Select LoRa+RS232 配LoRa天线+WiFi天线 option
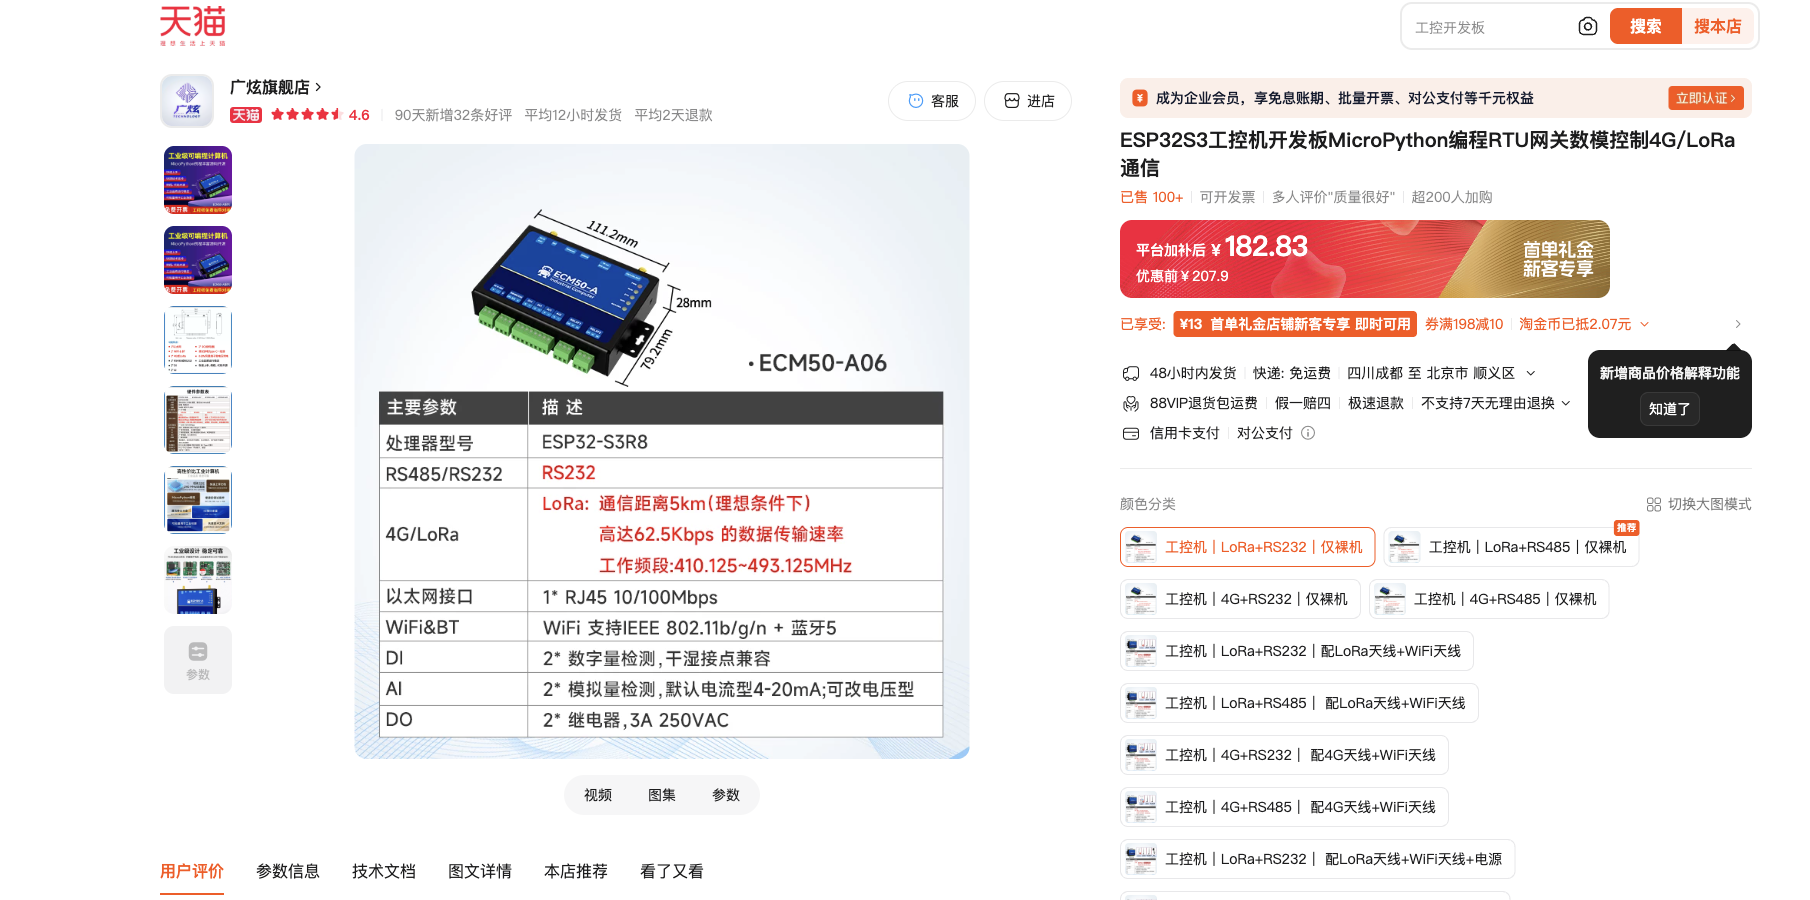The image size is (1810, 900). 1297,651
